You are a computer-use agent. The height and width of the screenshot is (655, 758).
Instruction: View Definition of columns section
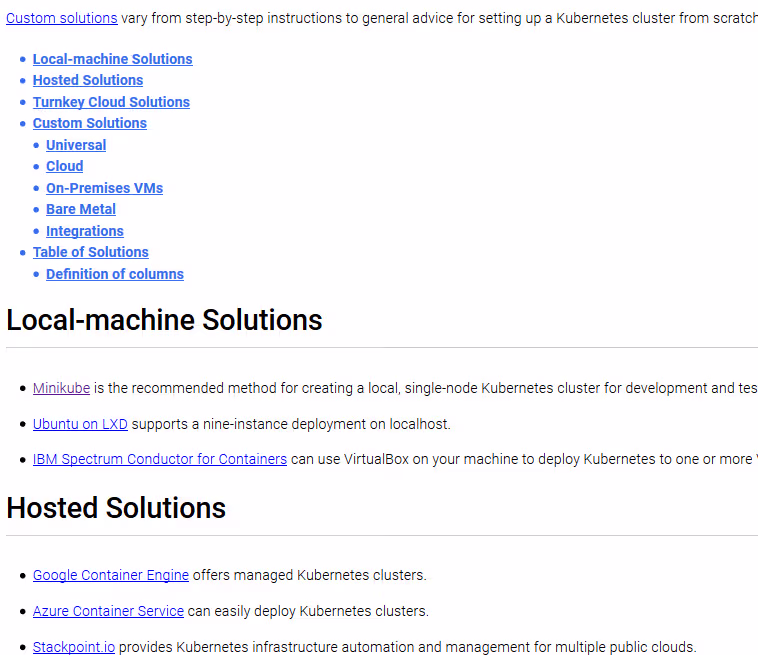(115, 274)
